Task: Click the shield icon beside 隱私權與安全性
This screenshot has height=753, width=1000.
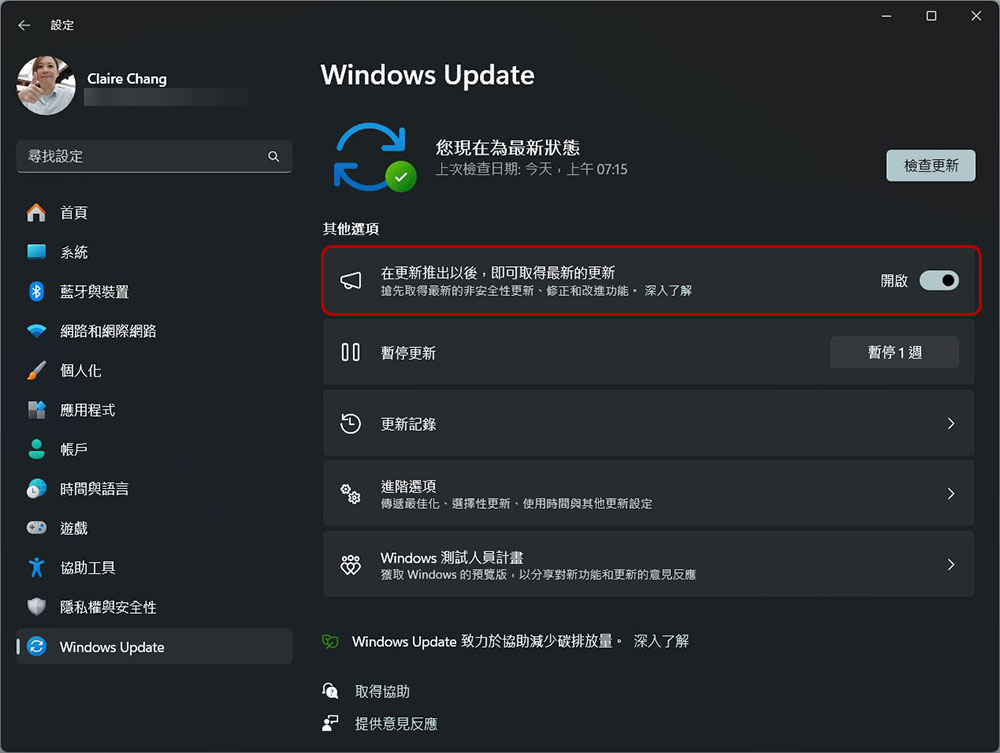Action: click(36, 607)
